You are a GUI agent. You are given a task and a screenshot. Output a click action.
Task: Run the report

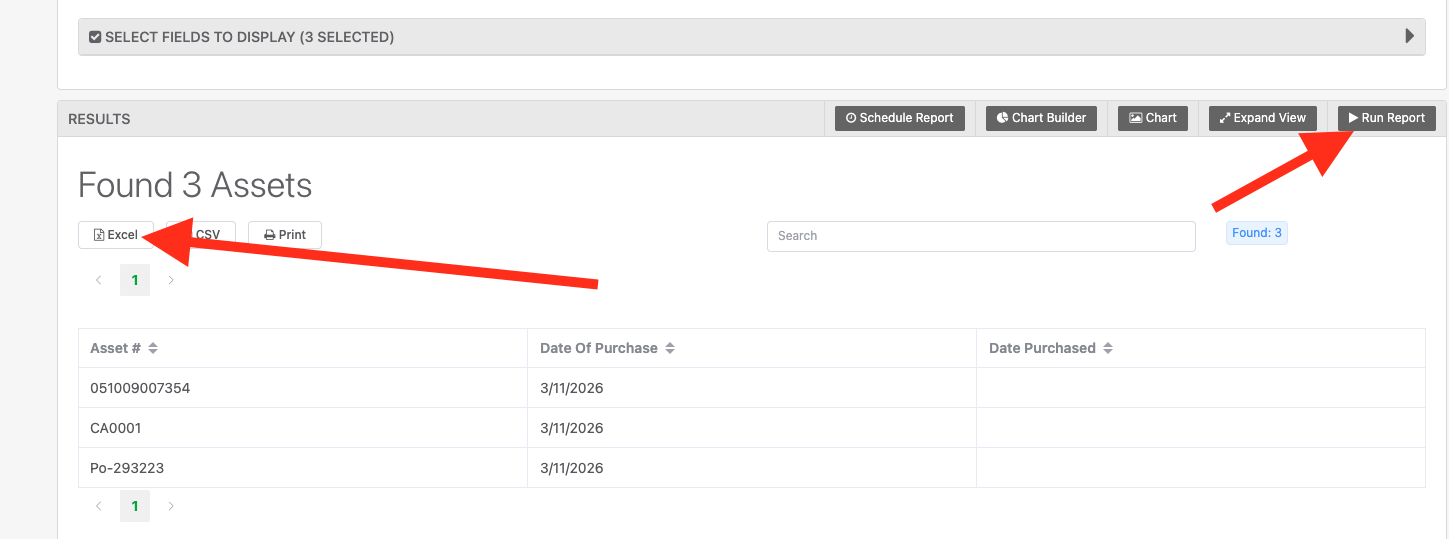pyautogui.click(x=1386, y=118)
